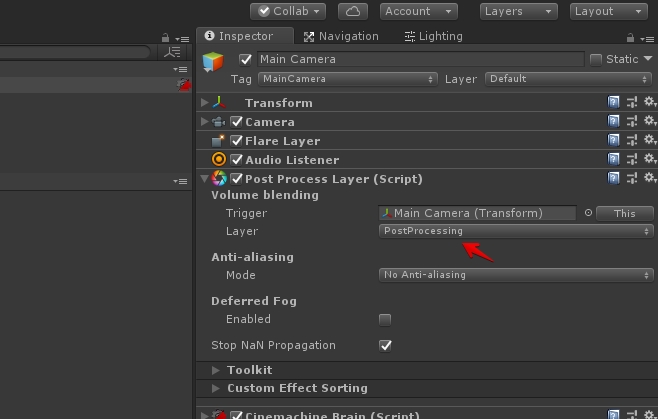Switch to the Navigation tab

pos(341,37)
